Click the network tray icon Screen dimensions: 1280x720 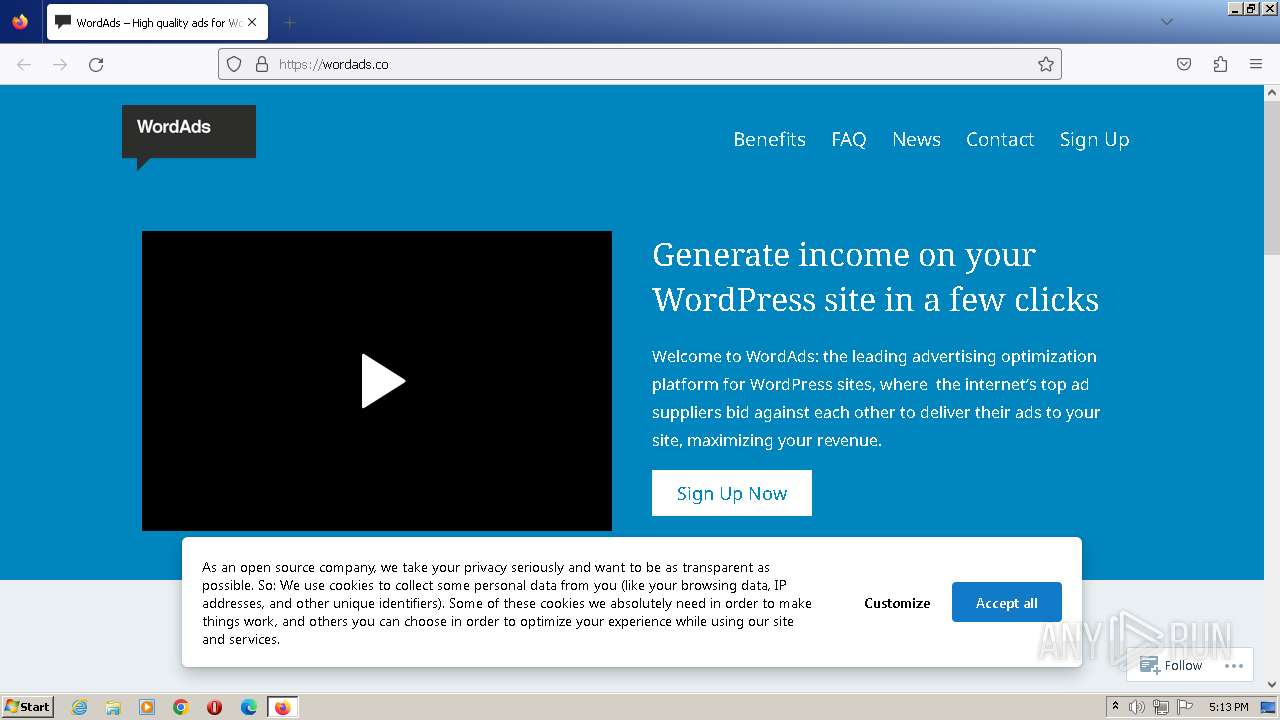pyautogui.click(x=1161, y=707)
